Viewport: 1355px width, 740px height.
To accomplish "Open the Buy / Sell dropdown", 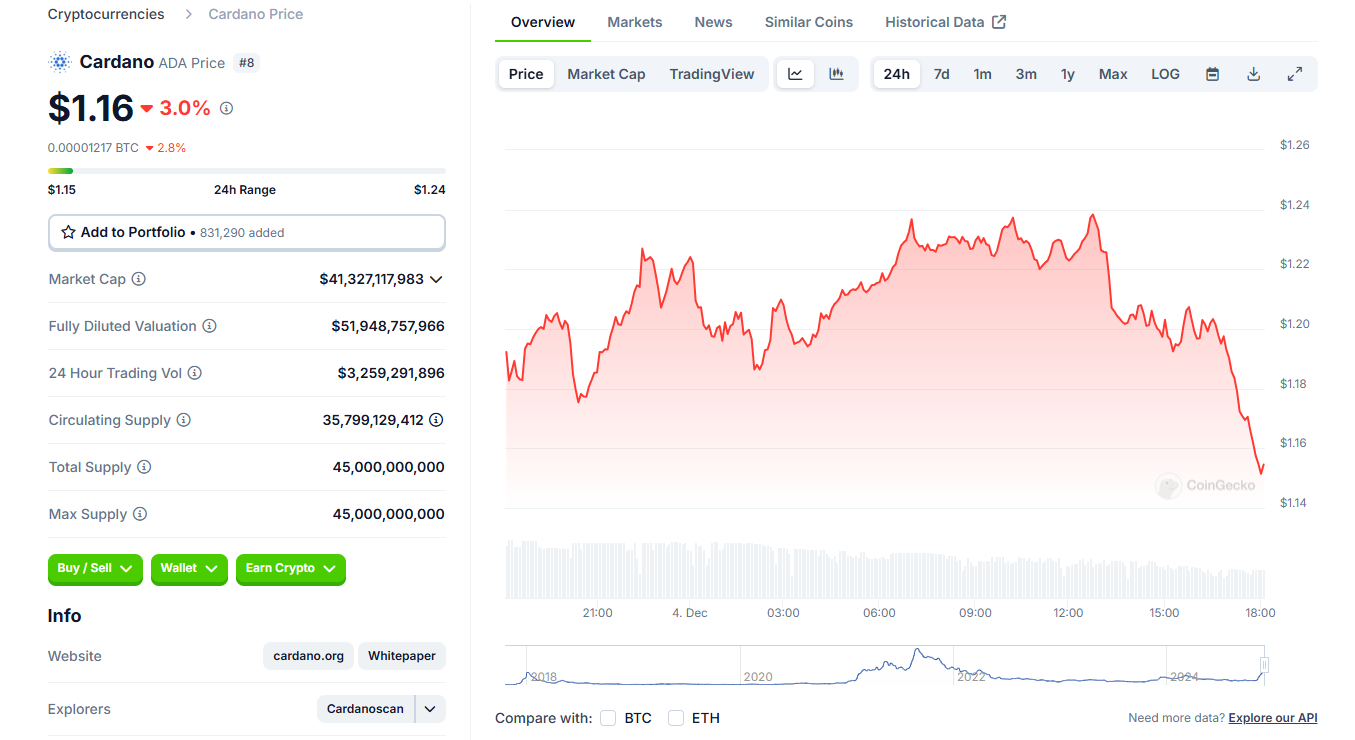I will pos(95,568).
